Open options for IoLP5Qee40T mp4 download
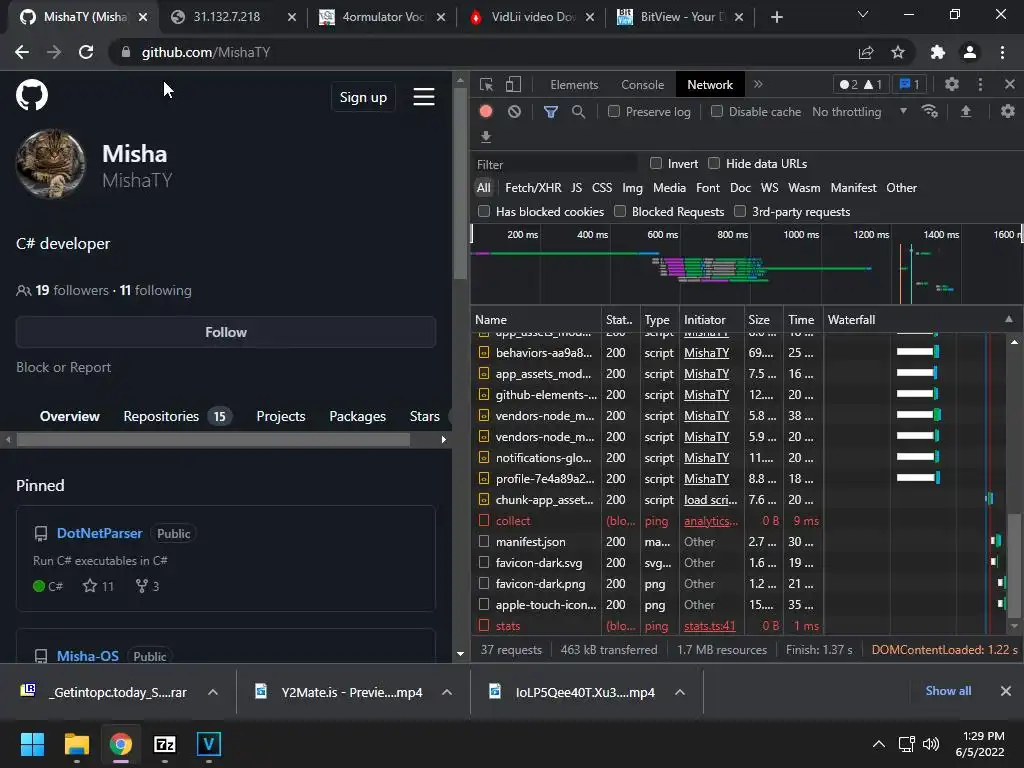Image resolution: width=1024 pixels, height=768 pixels. (680, 692)
